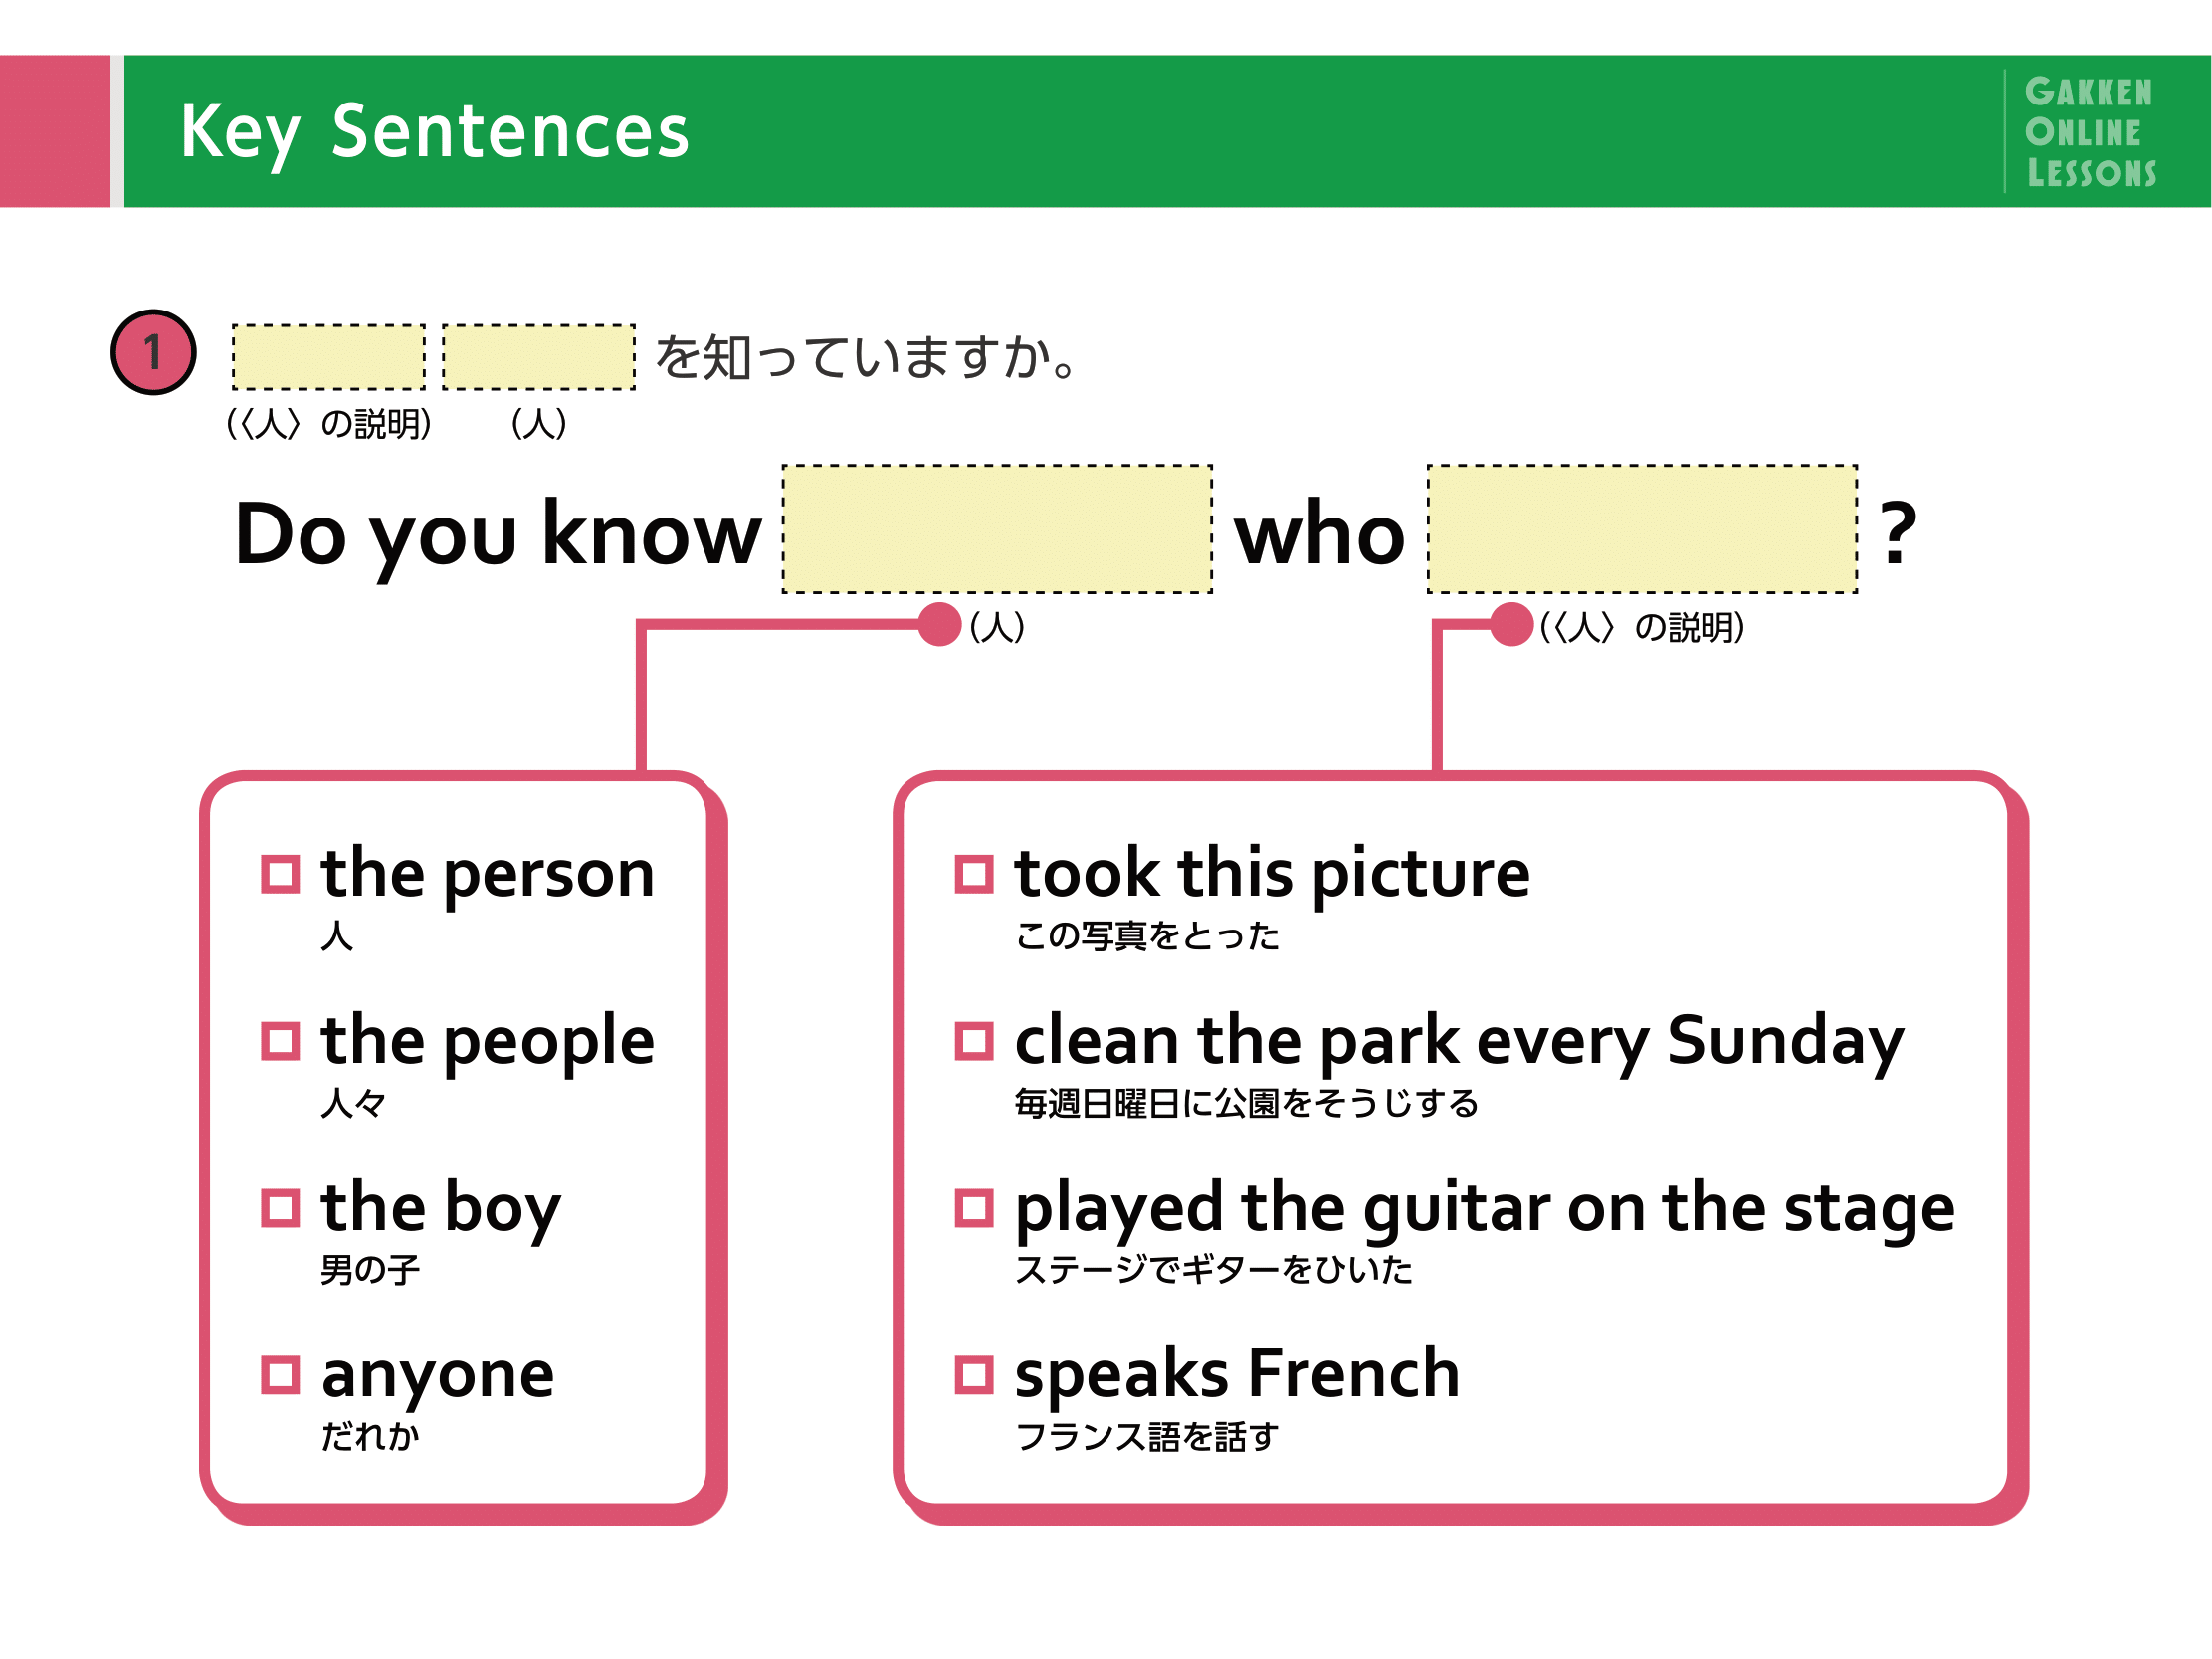Click the pink dot under person blank
2212x1659 pixels.
[940, 625]
